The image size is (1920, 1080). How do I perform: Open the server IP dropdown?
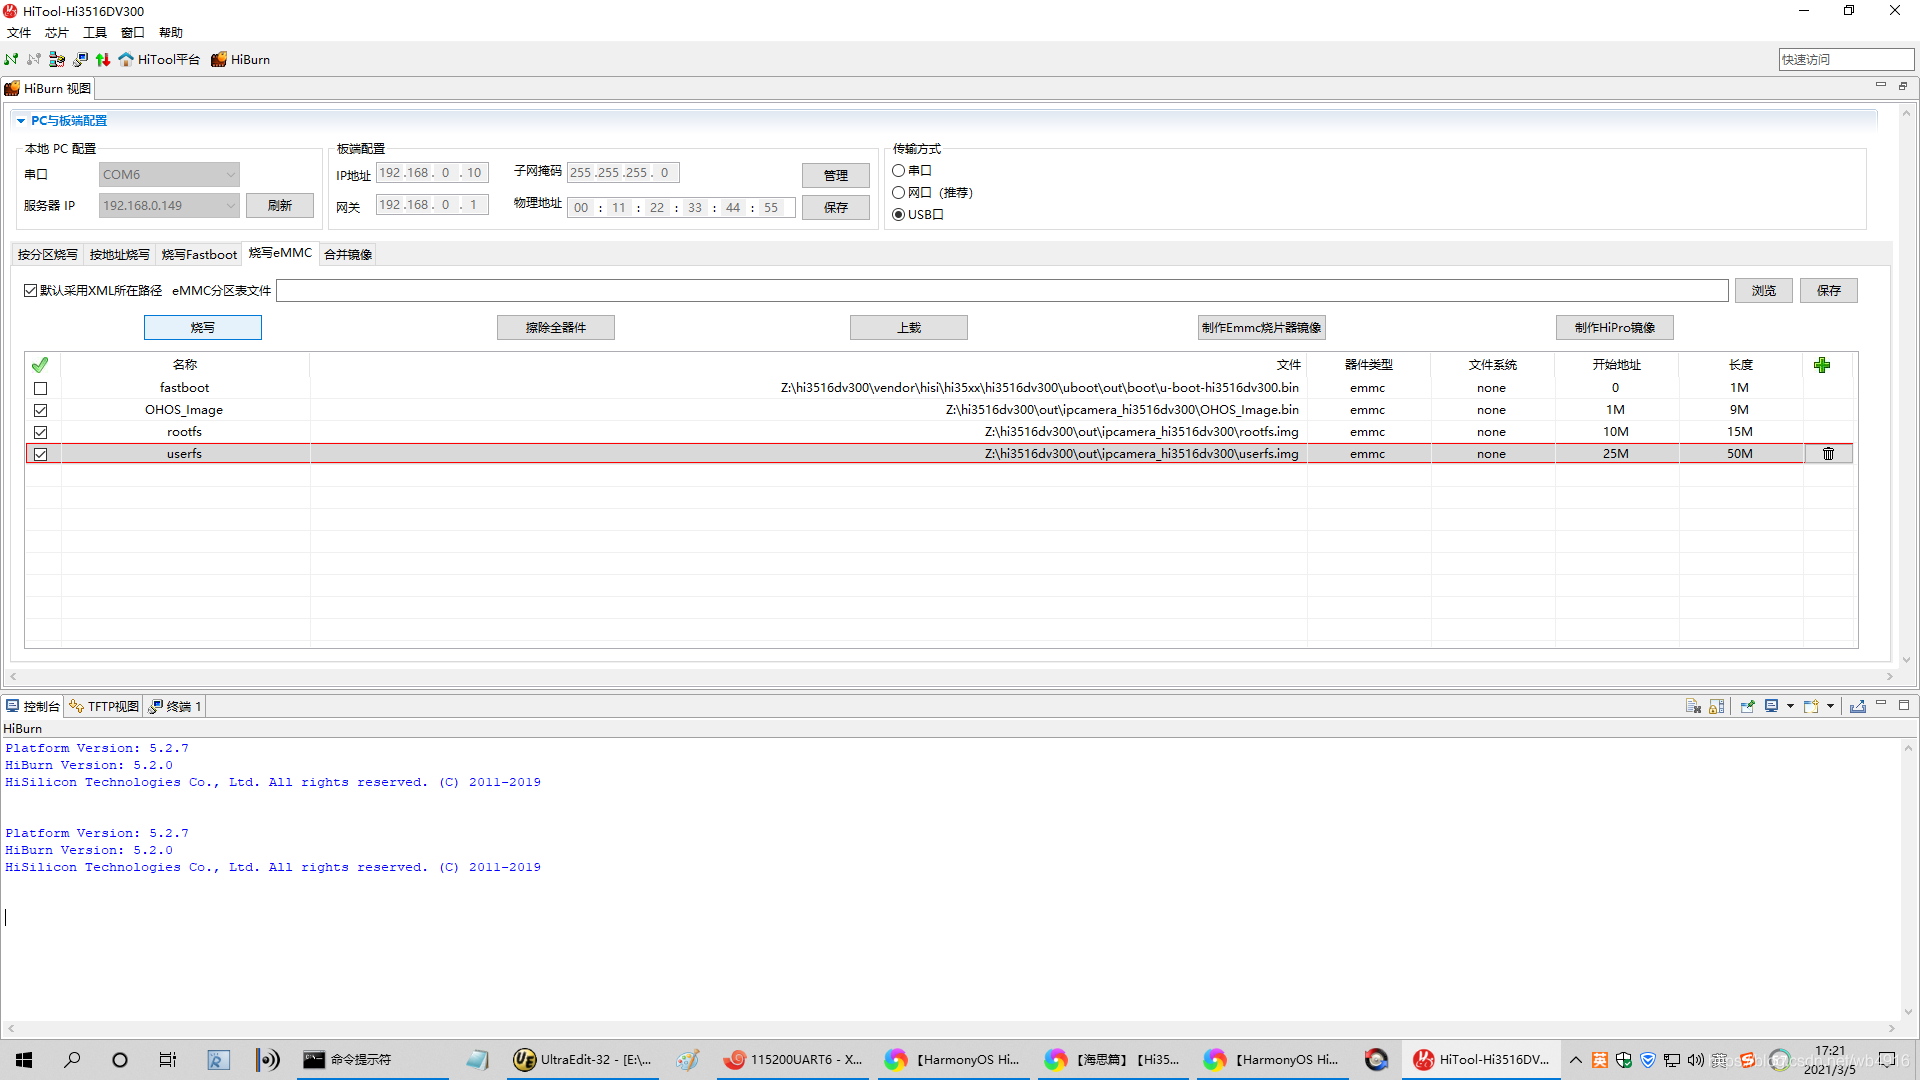230,206
